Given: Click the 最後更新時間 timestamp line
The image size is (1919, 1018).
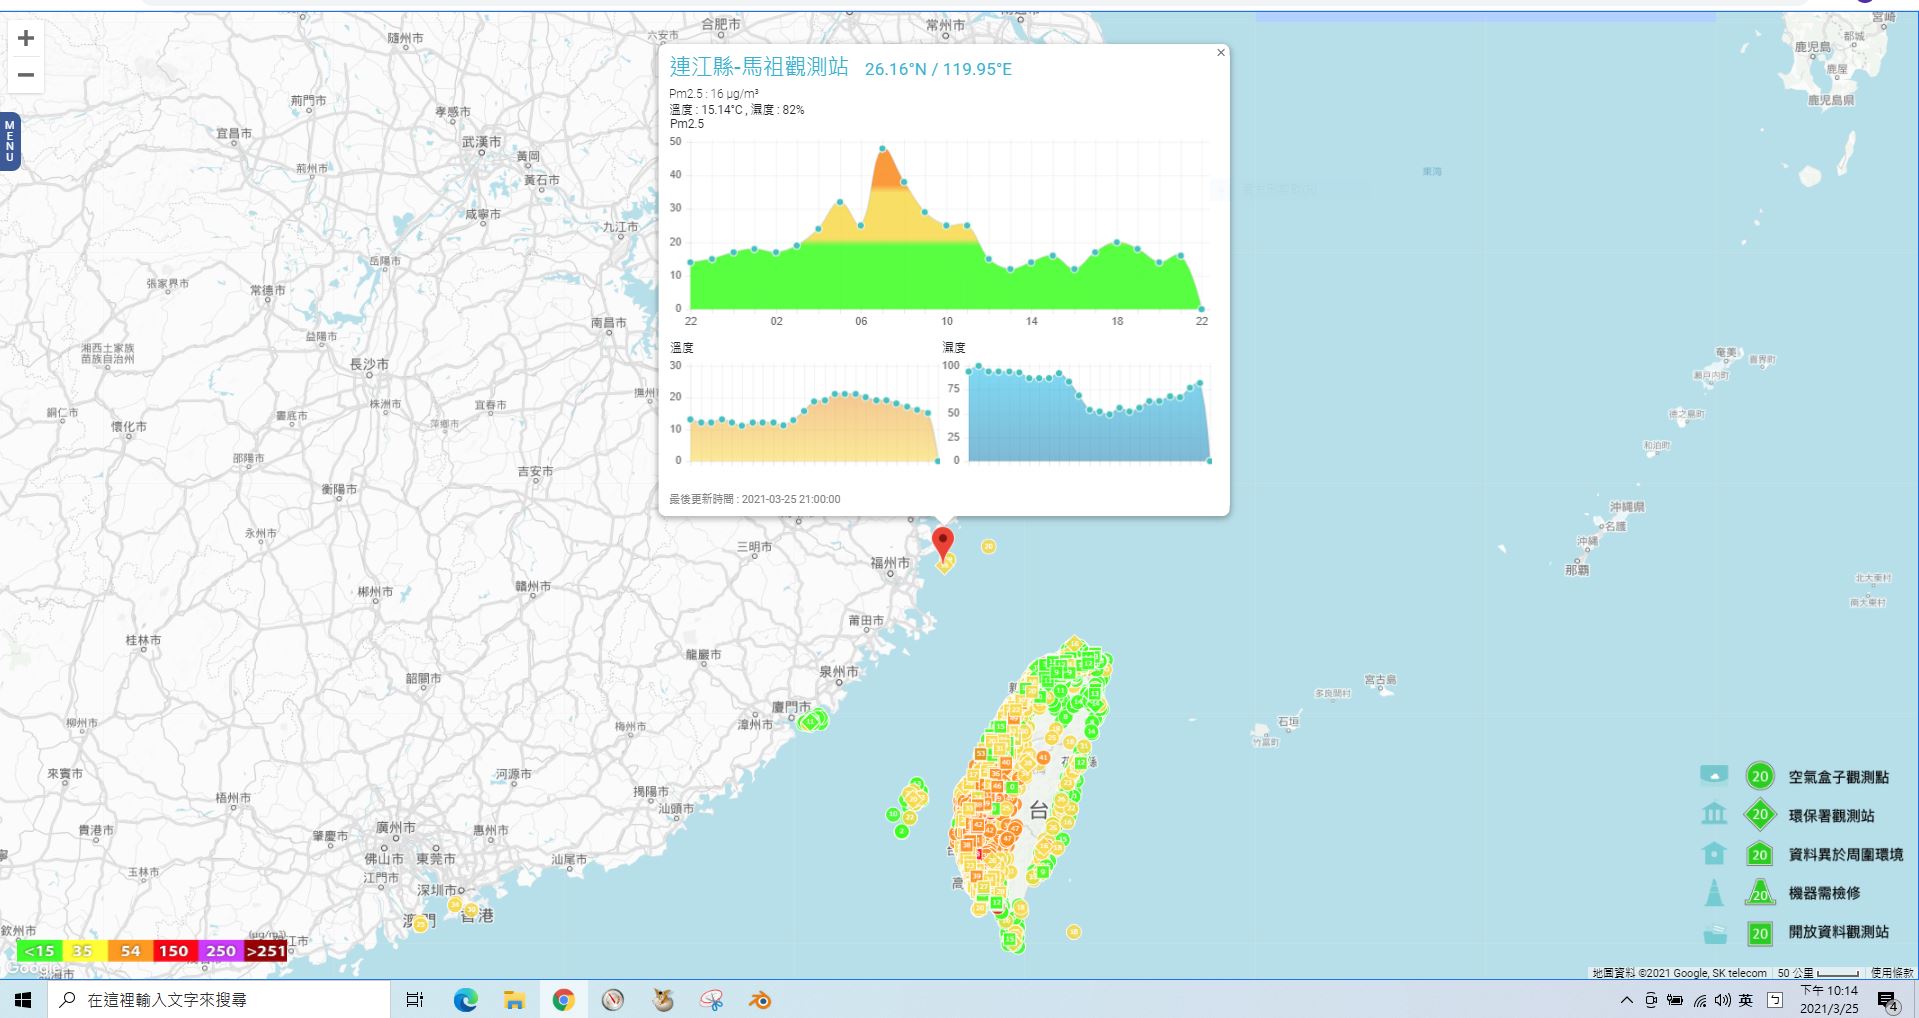Looking at the screenshot, I should [x=755, y=499].
